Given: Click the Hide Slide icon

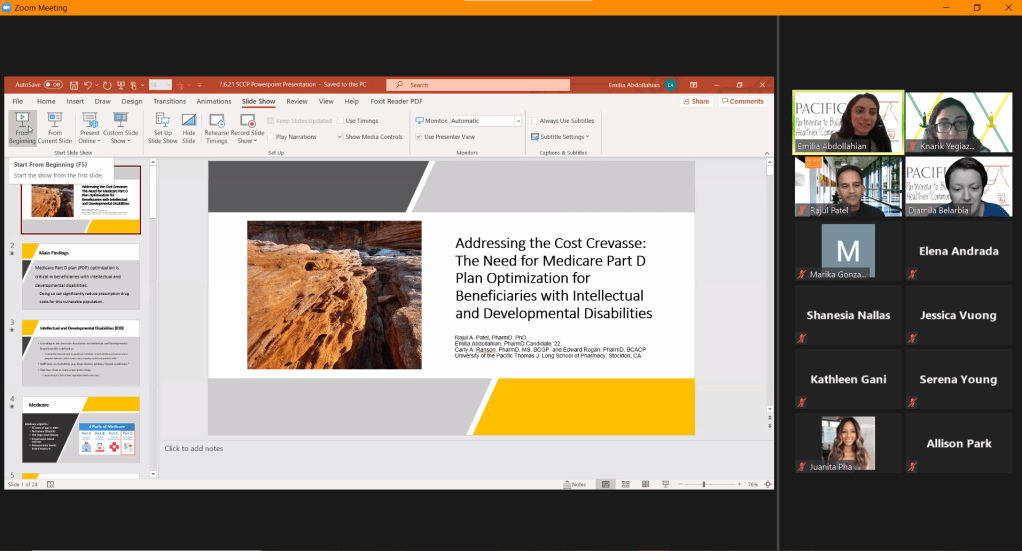Looking at the screenshot, I should [x=189, y=128].
